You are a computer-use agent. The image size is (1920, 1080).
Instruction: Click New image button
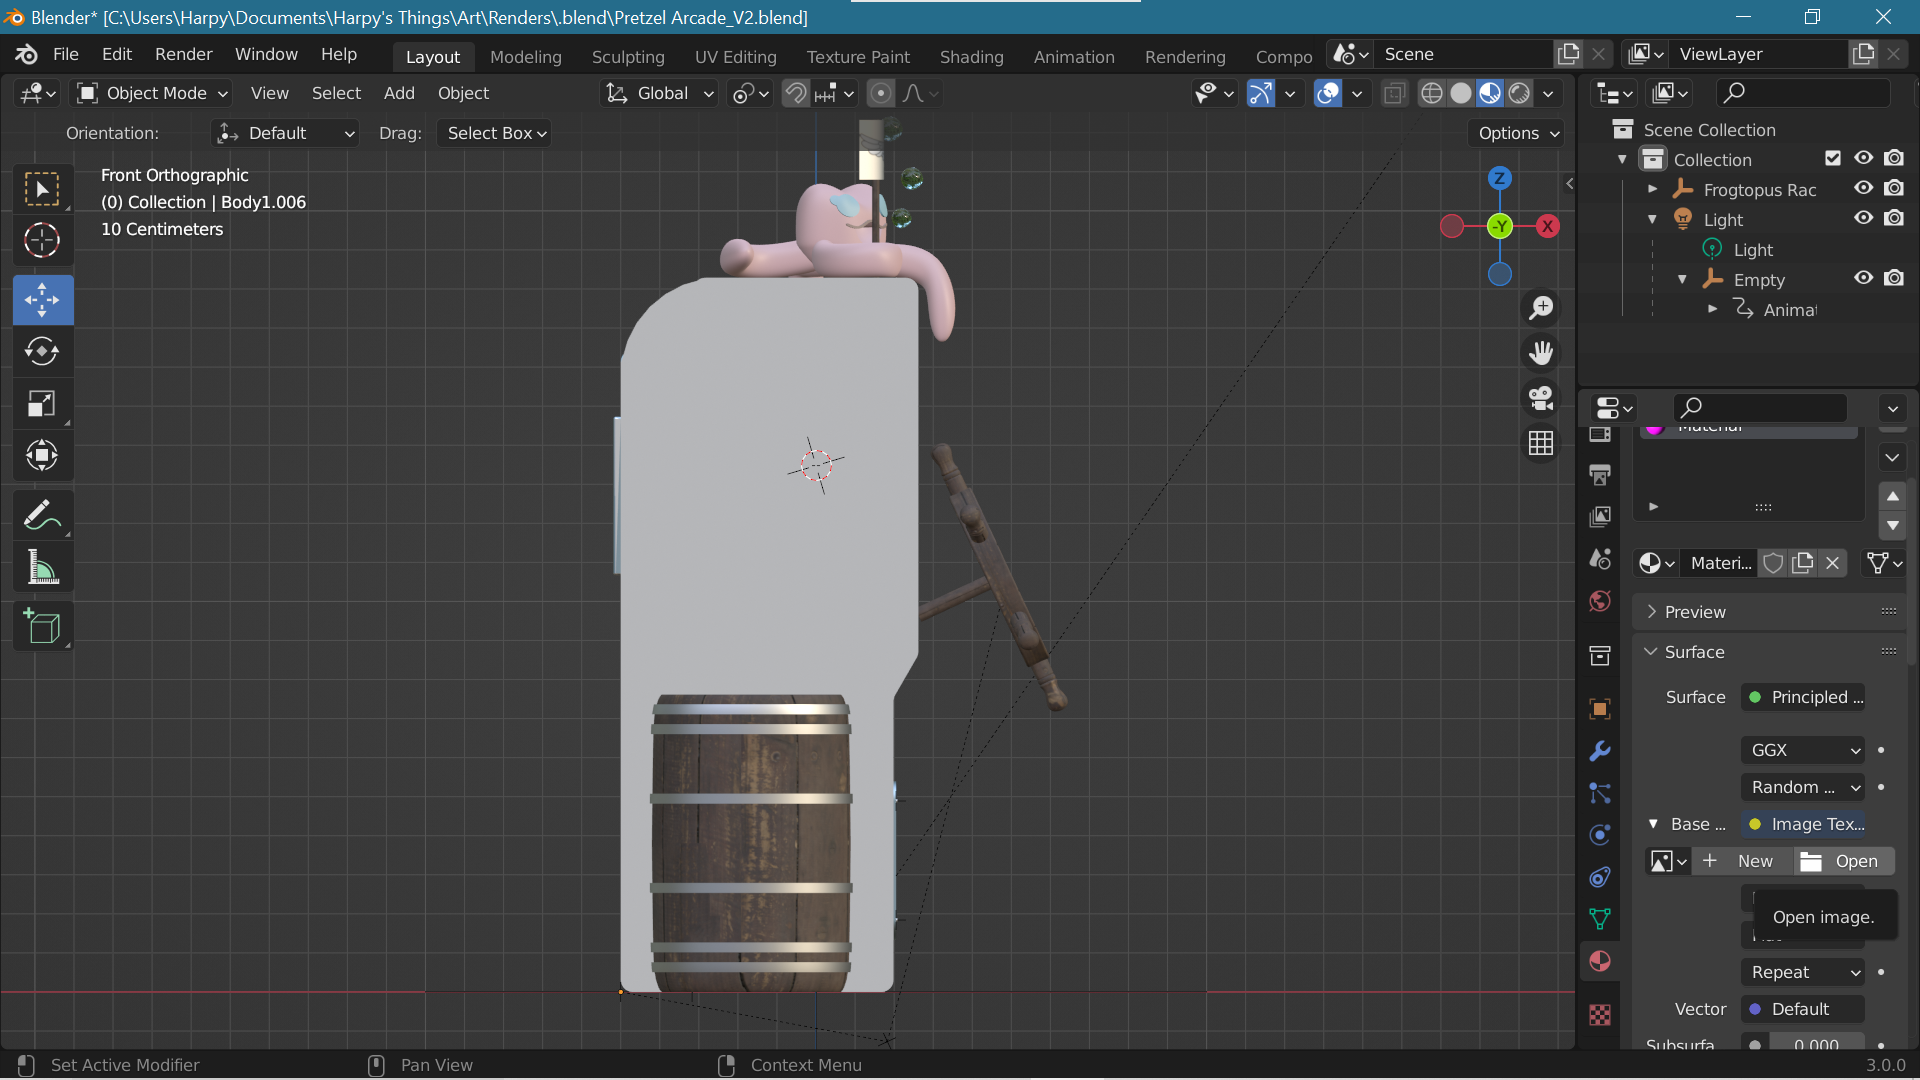coord(1742,861)
